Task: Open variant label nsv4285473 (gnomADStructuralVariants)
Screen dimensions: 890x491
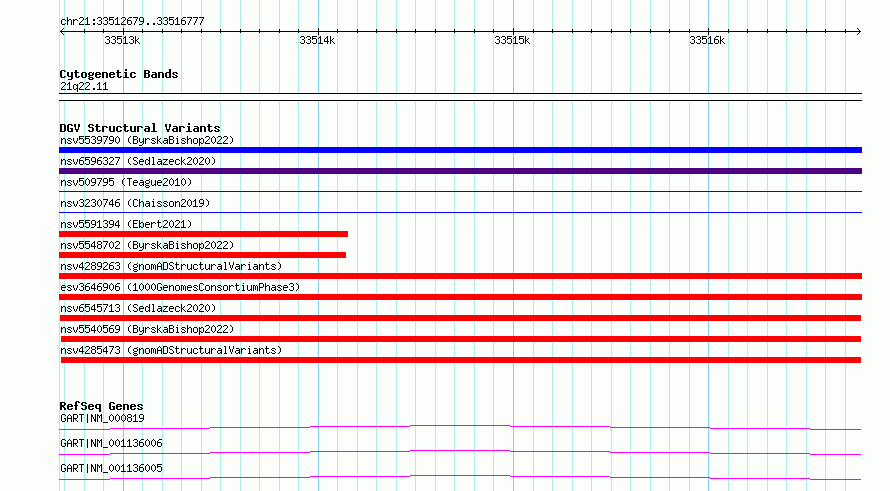Action: 171,350
